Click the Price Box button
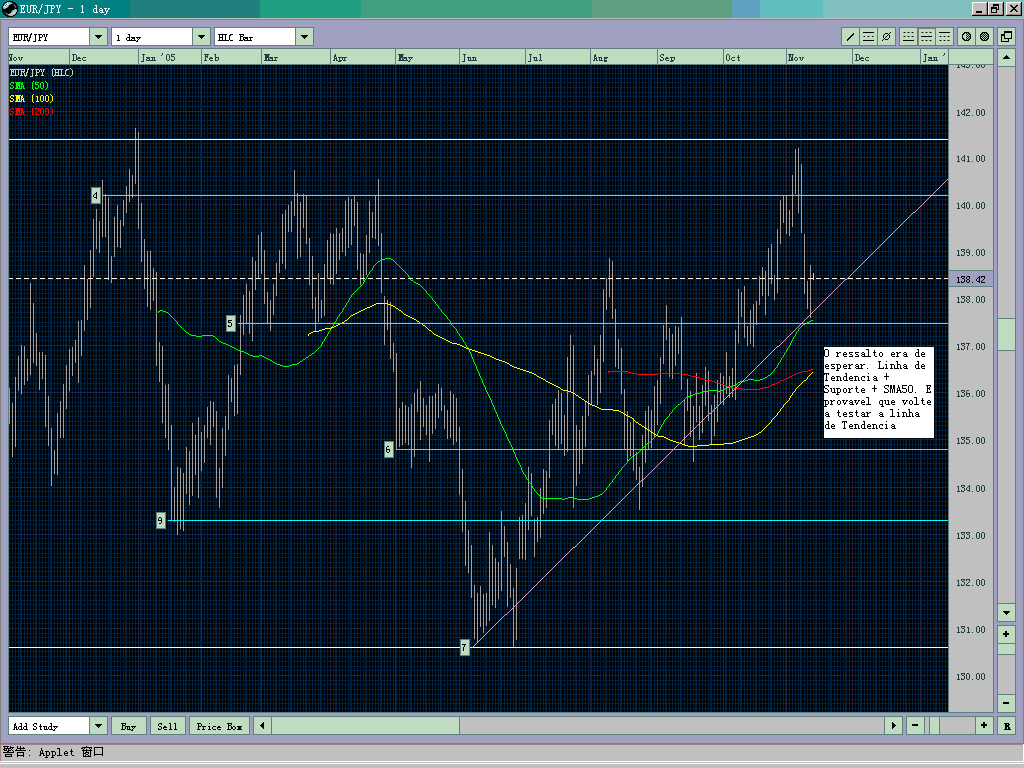The height and width of the screenshot is (768, 1024). (219, 726)
